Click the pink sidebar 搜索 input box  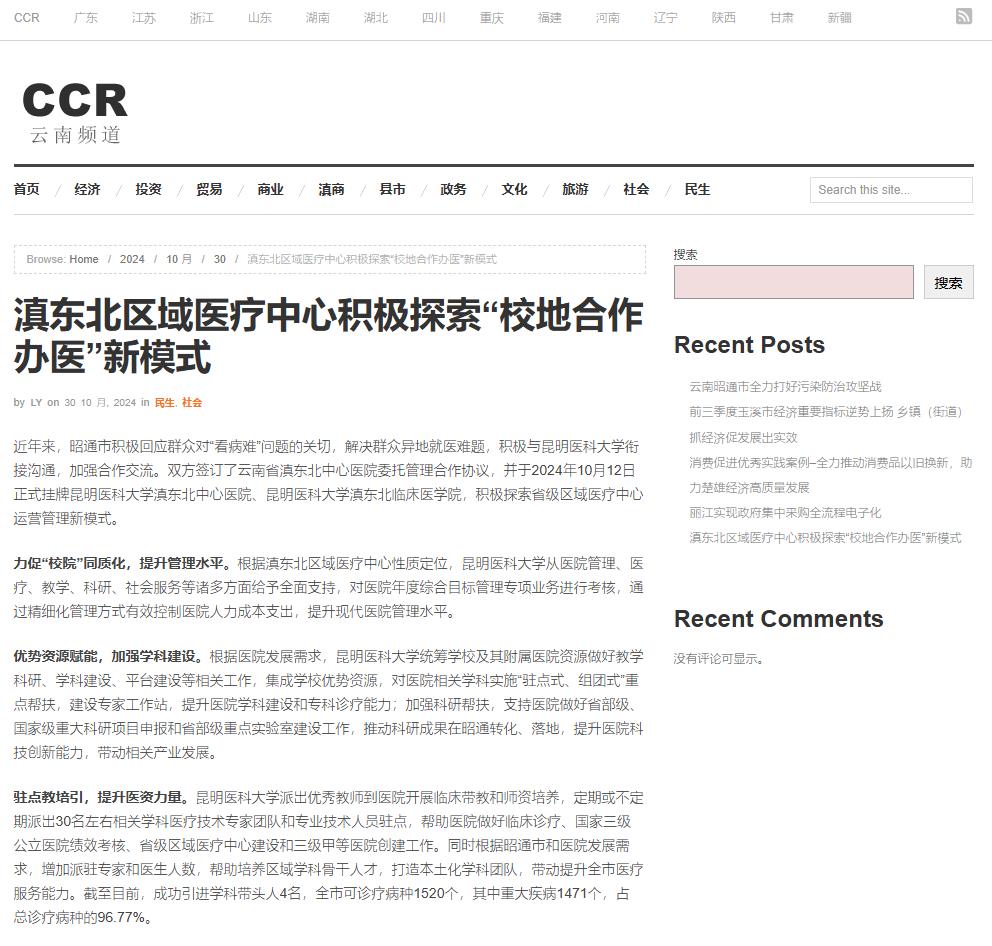[793, 282]
